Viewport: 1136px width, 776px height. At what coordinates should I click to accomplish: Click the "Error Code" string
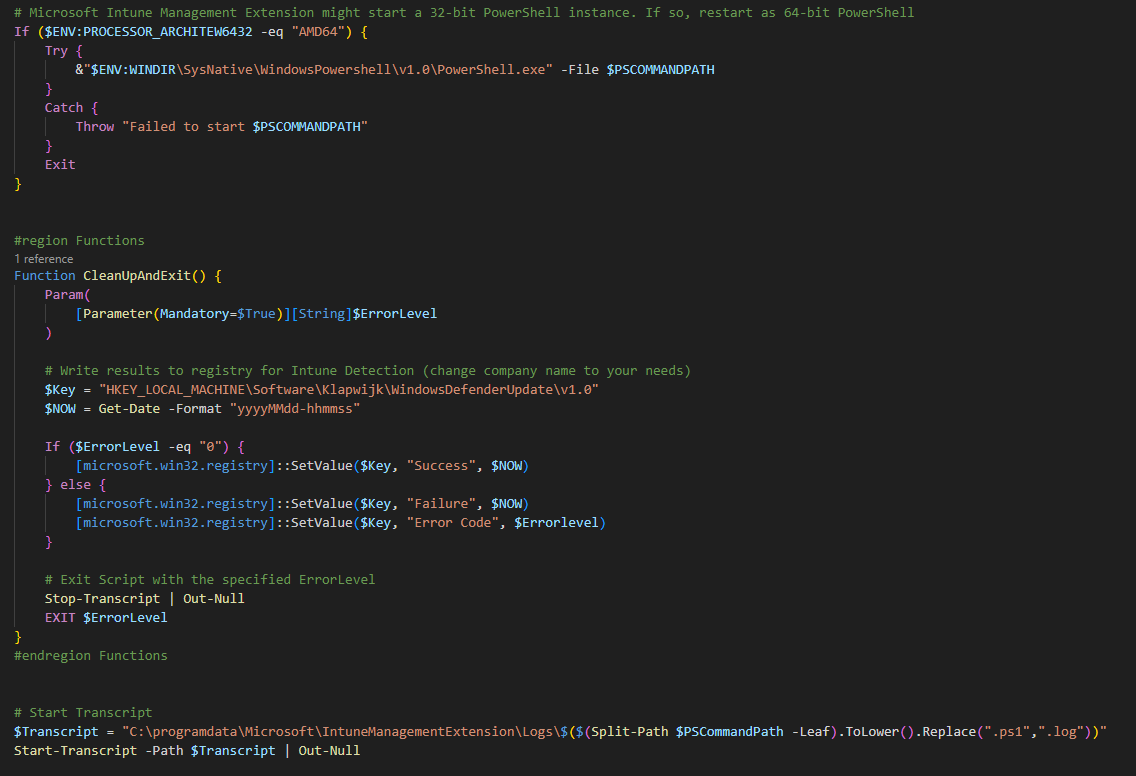click(452, 522)
